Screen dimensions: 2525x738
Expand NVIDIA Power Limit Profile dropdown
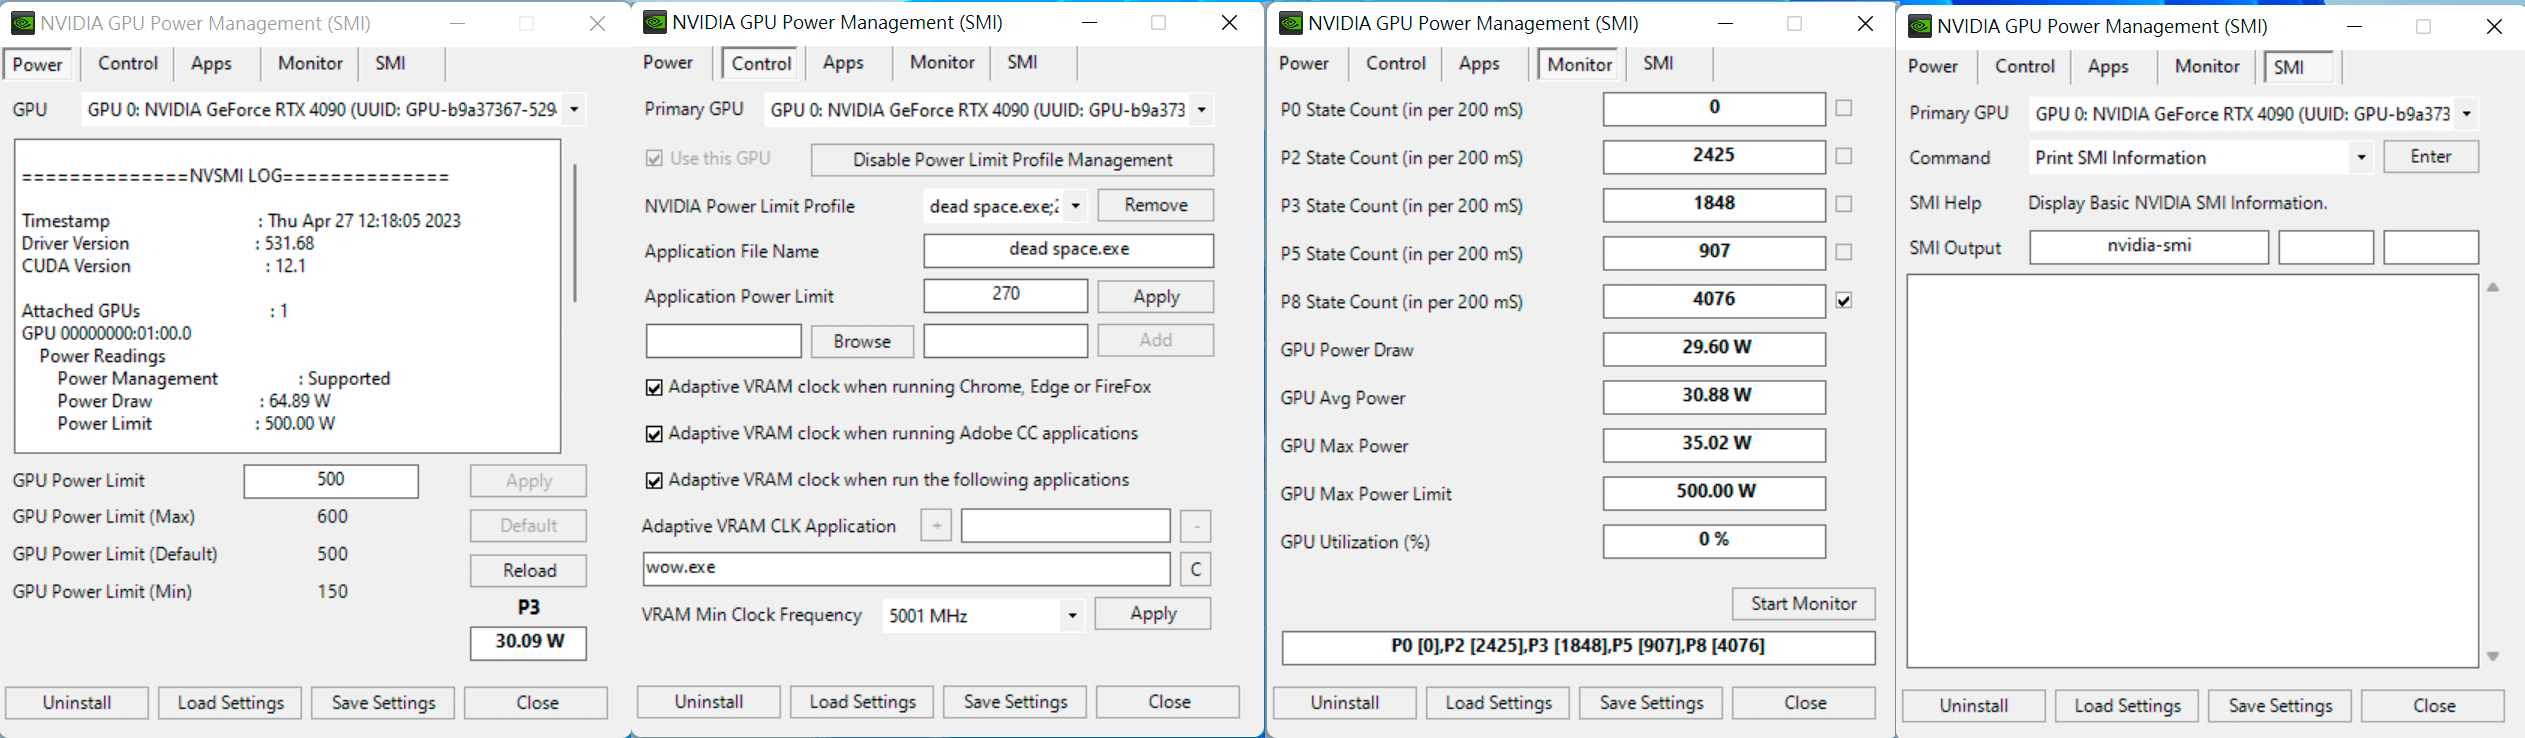coord(1075,206)
